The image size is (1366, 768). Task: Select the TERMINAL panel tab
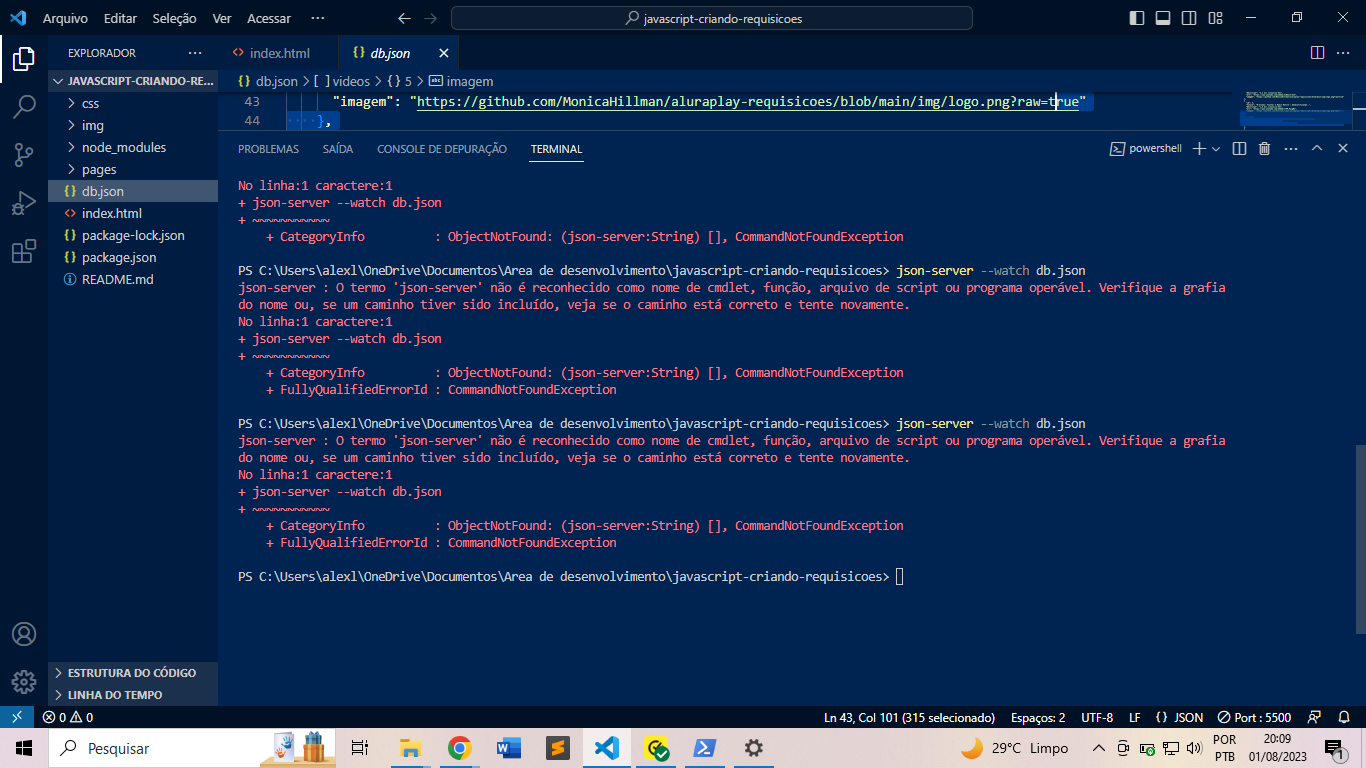pyautogui.click(x=556, y=149)
